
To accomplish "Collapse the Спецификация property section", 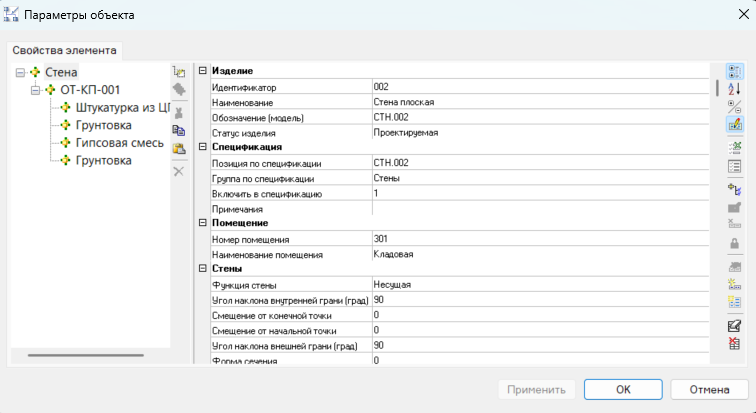I will [x=203, y=147].
